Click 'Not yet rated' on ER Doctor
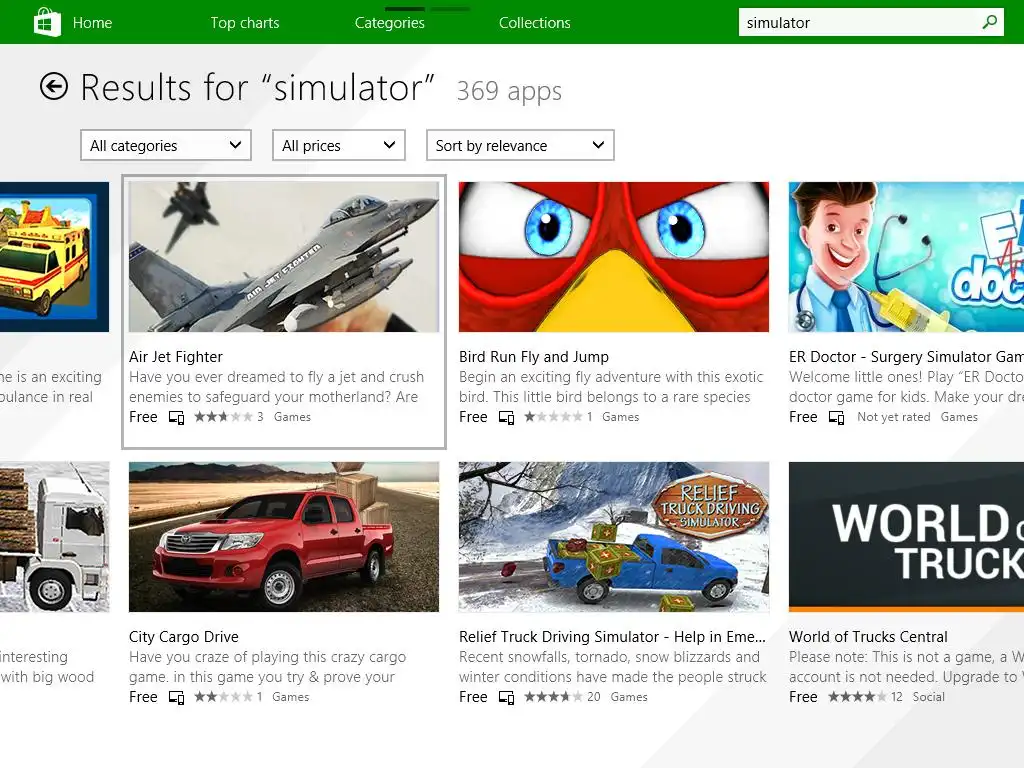The image size is (1024, 768). (x=893, y=417)
